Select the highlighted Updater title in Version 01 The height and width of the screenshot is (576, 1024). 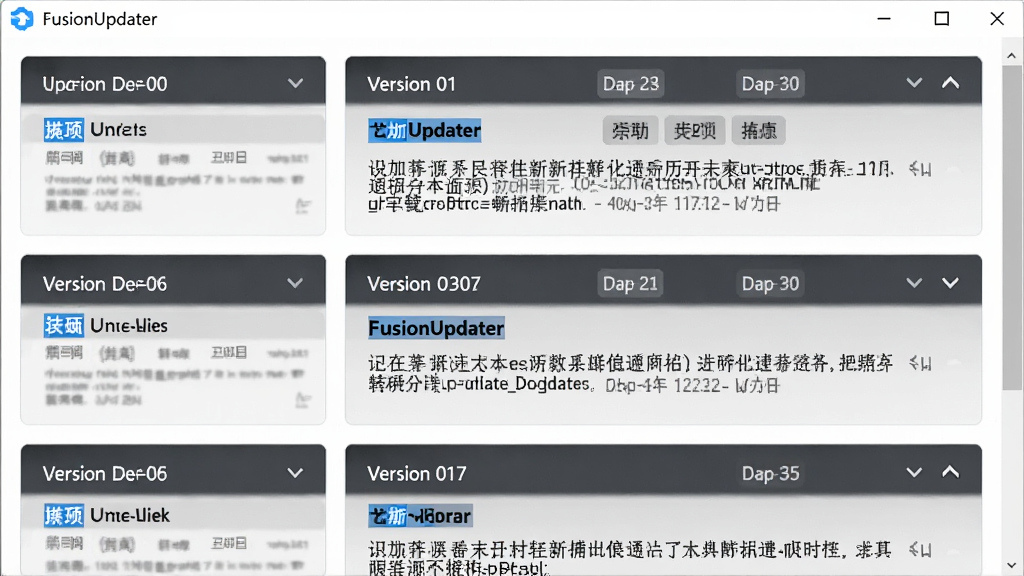(x=424, y=131)
